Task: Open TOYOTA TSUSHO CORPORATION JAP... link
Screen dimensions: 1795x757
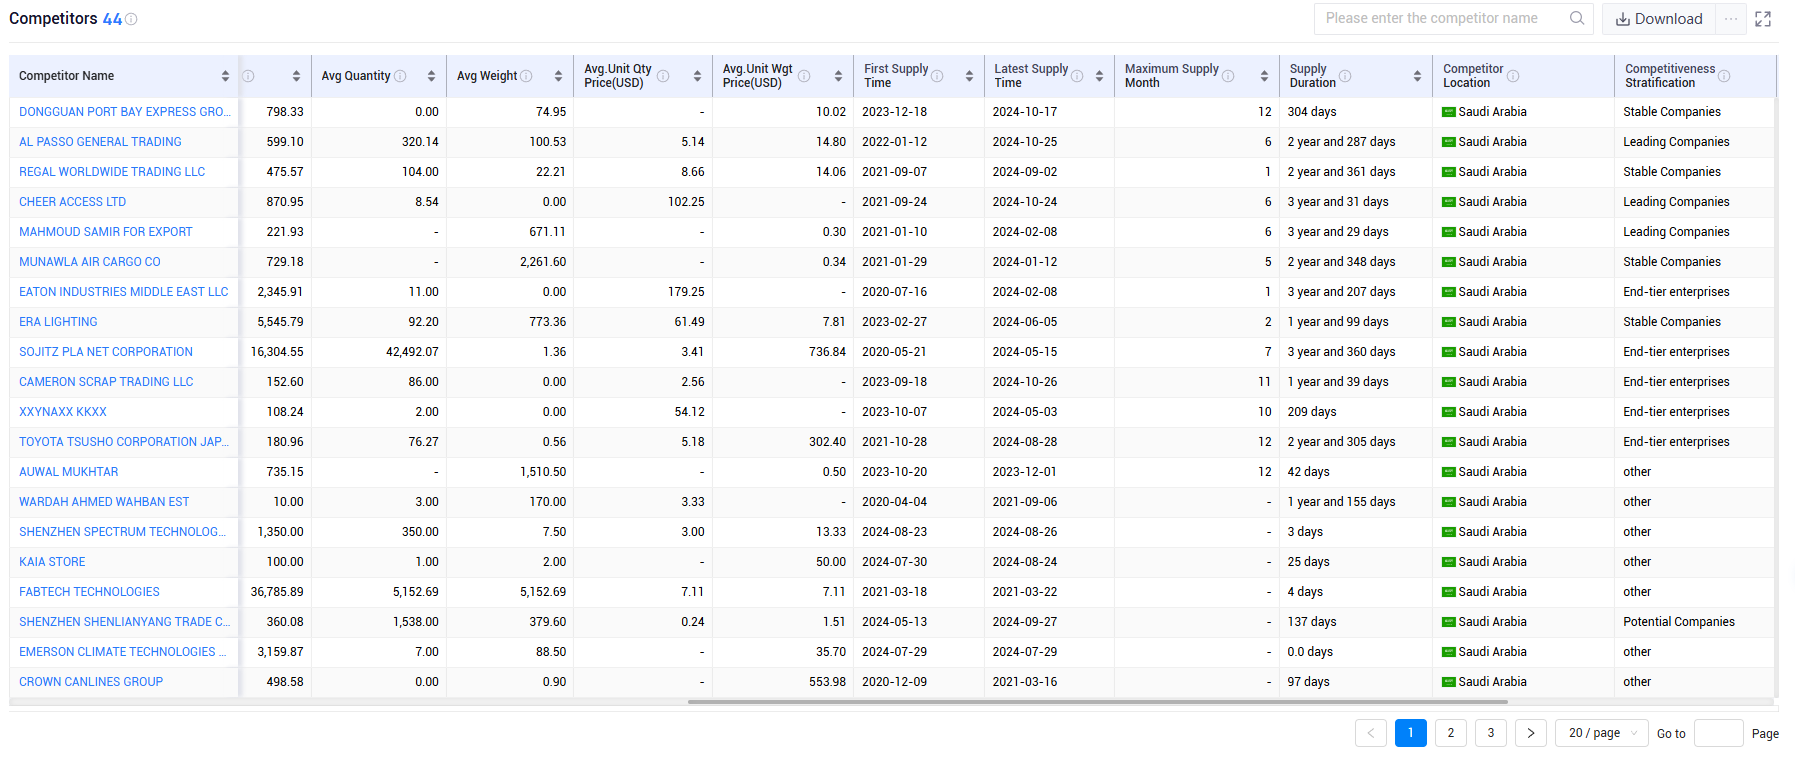Action: (124, 442)
